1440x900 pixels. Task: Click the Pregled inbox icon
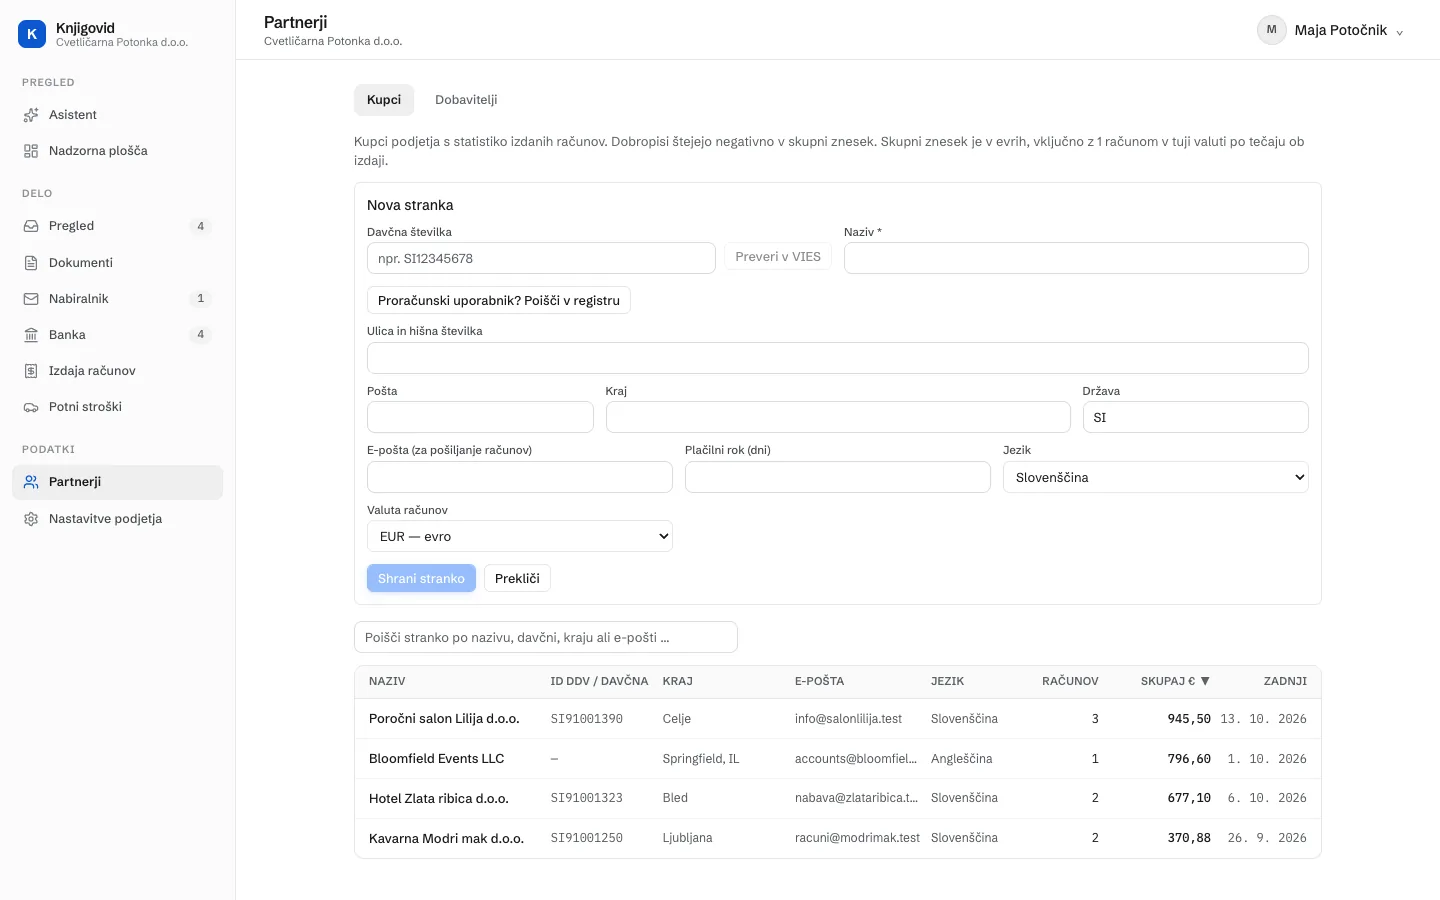(31, 226)
